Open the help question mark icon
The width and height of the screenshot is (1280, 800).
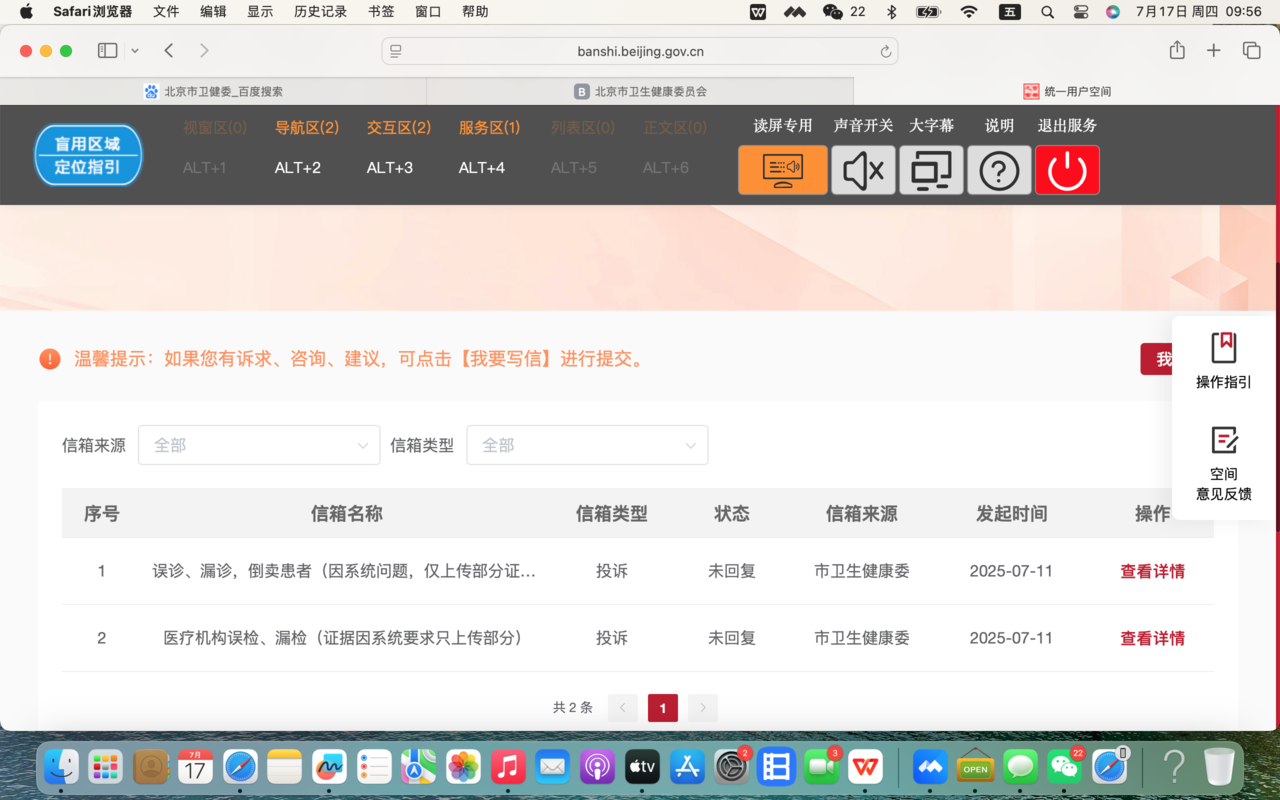point(999,170)
